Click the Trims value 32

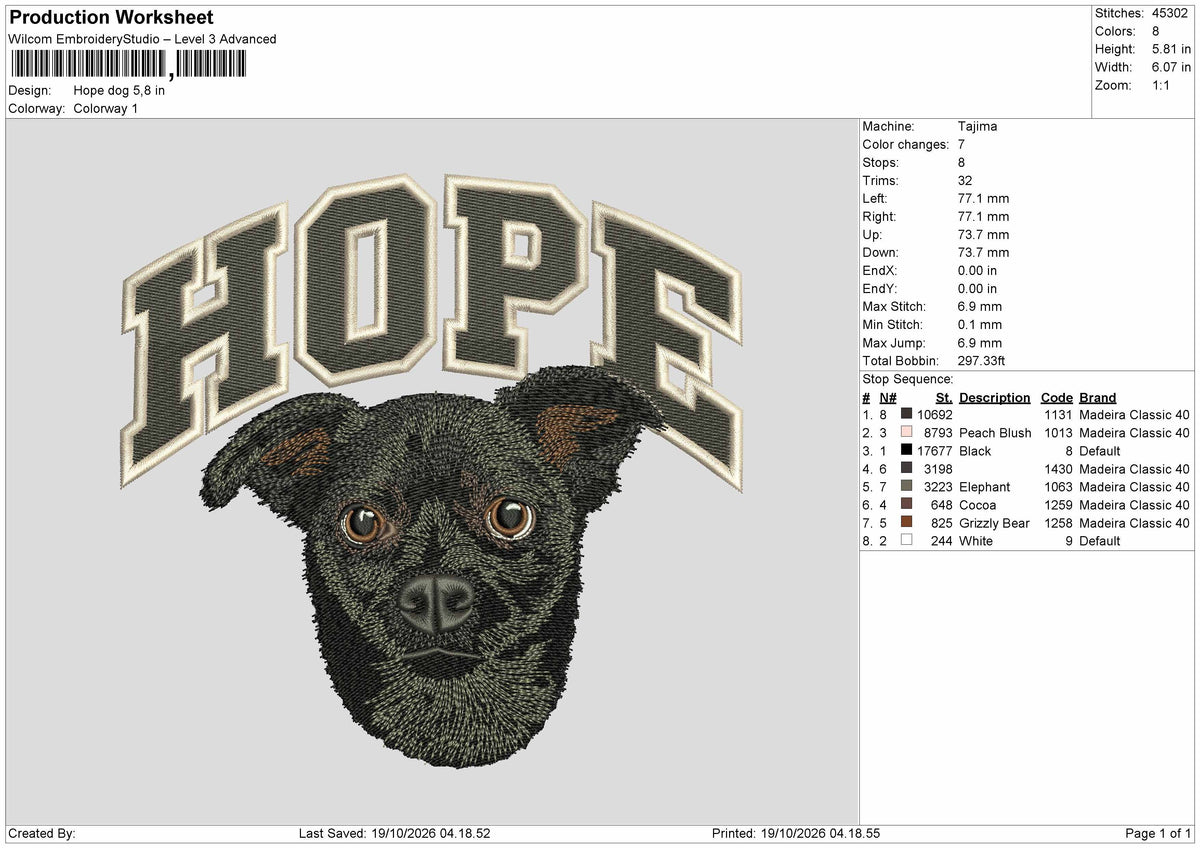(x=965, y=180)
